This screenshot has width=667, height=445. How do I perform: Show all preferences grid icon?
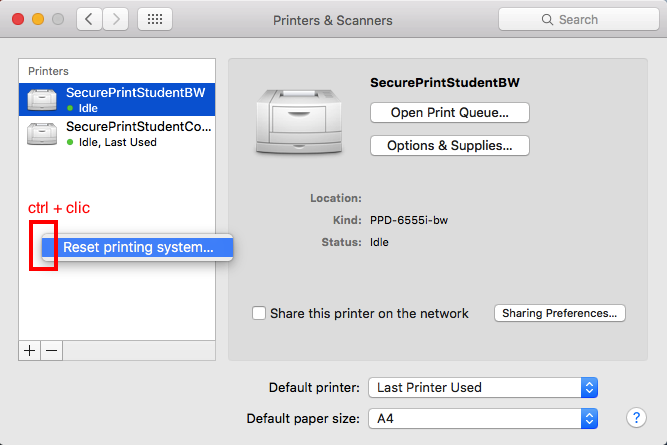pyautogui.click(x=154, y=19)
